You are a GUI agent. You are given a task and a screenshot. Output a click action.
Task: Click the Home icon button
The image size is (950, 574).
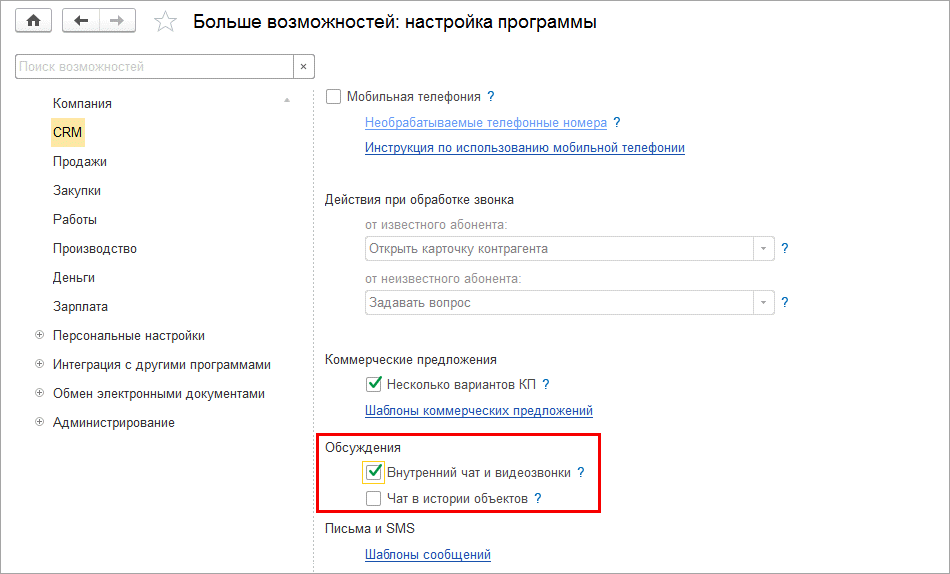pyautogui.click(x=34, y=21)
